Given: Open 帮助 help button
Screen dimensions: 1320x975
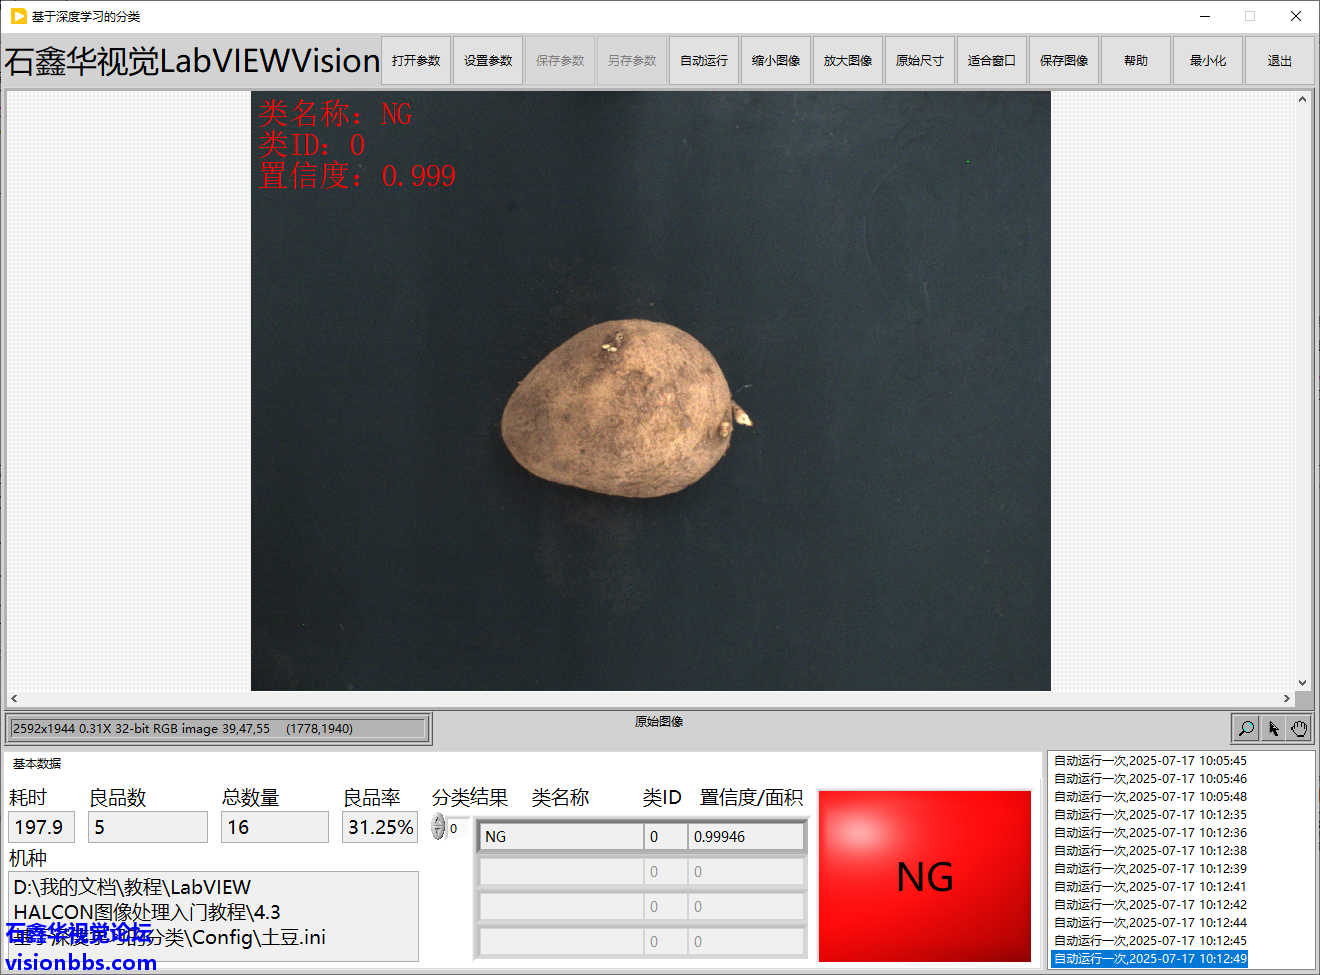Looking at the screenshot, I should 1136,61.
